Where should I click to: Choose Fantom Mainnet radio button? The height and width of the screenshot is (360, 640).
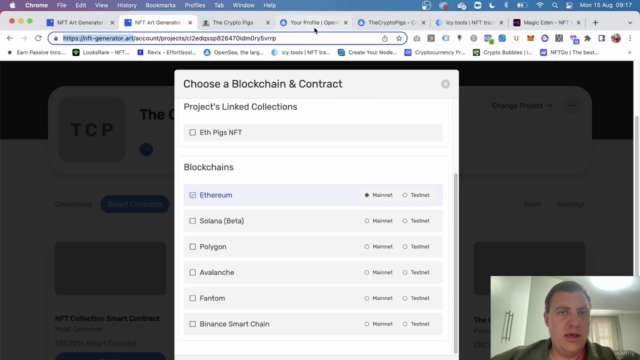point(367,298)
